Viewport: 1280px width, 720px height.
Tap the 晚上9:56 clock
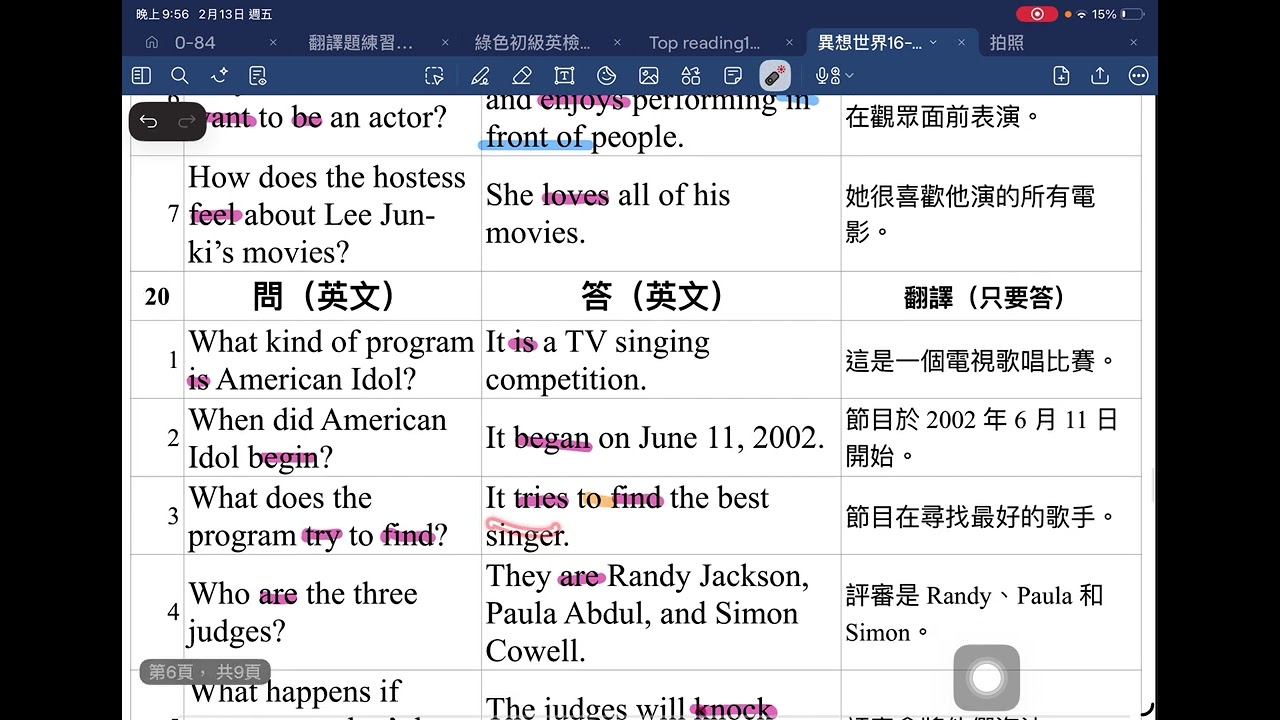point(162,14)
